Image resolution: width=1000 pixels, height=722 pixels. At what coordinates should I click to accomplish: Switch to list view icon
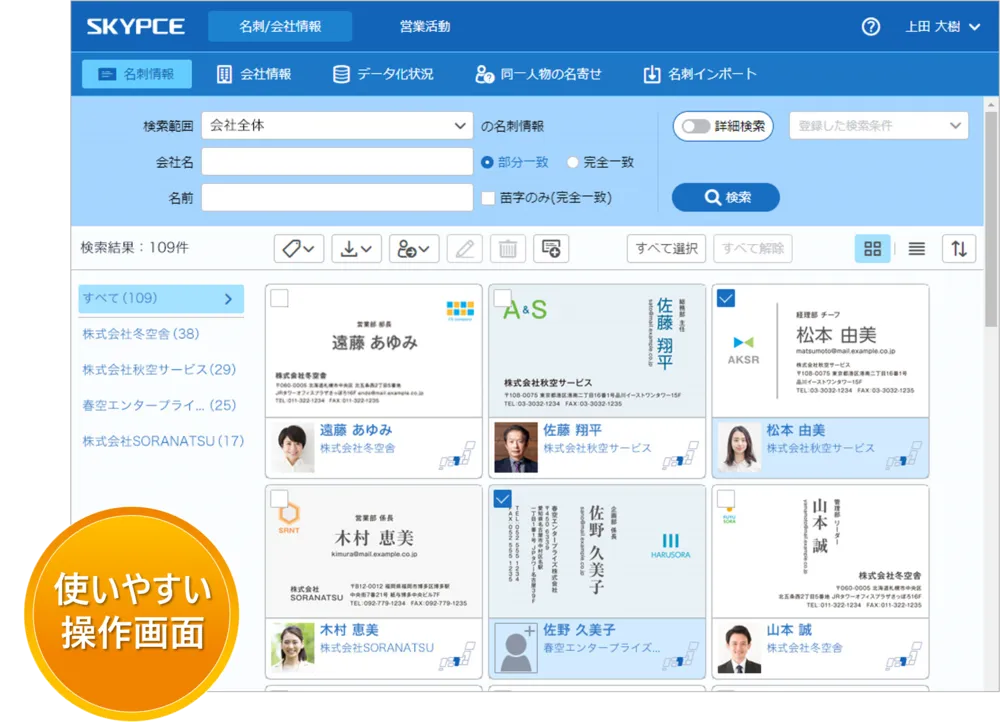click(x=916, y=249)
